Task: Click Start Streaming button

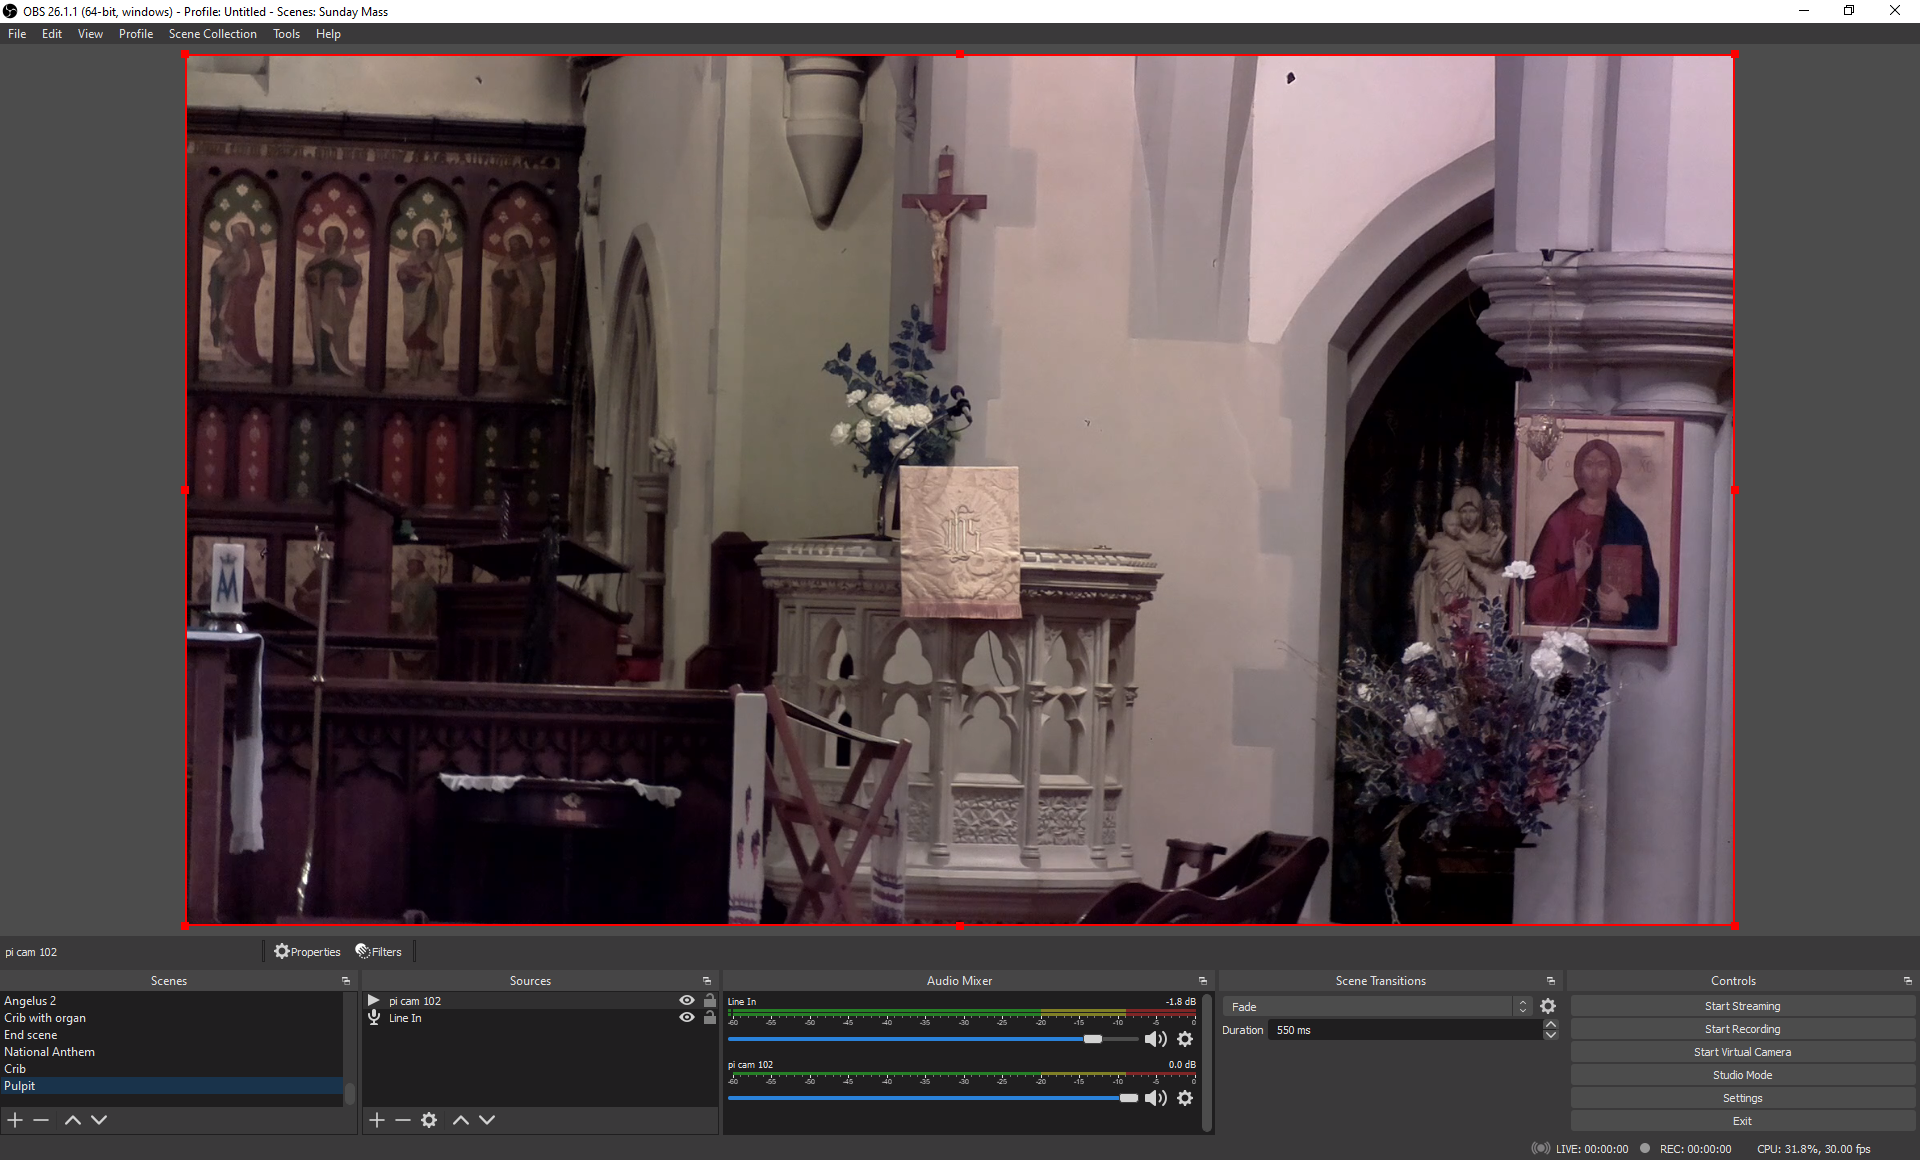Action: click(1742, 1006)
